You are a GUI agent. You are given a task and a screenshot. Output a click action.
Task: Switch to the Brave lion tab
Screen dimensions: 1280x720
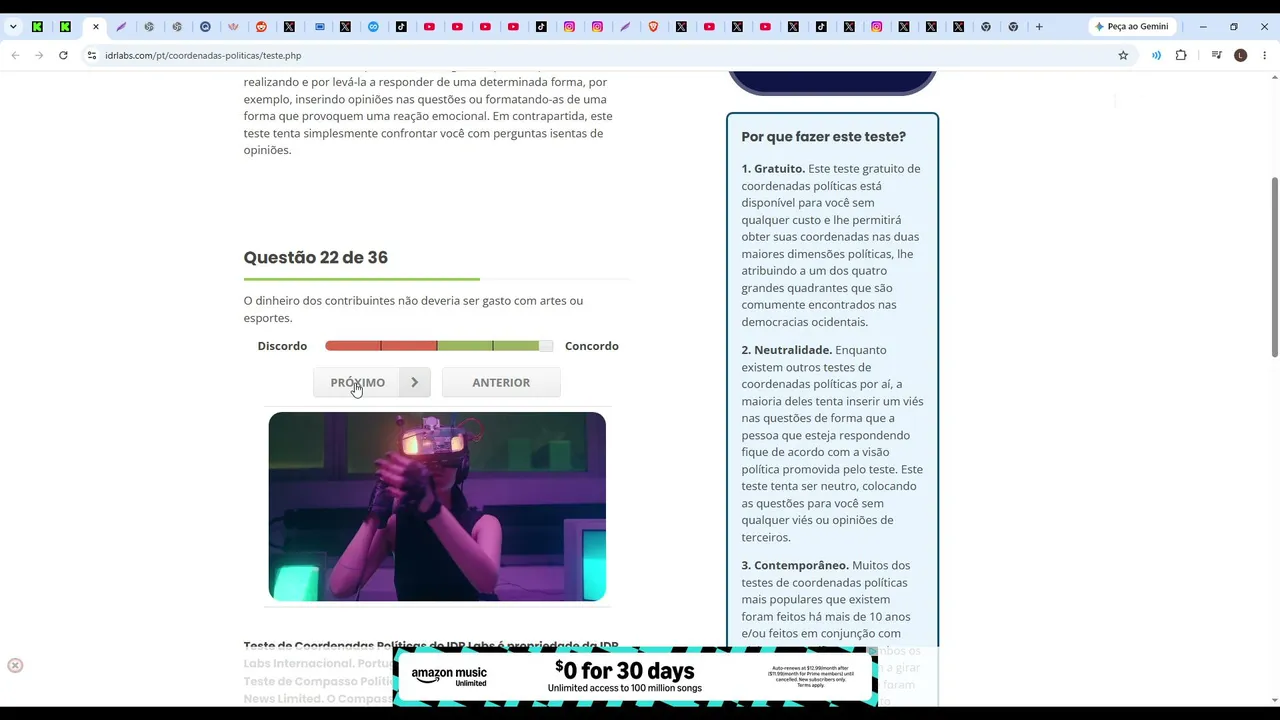click(653, 27)
